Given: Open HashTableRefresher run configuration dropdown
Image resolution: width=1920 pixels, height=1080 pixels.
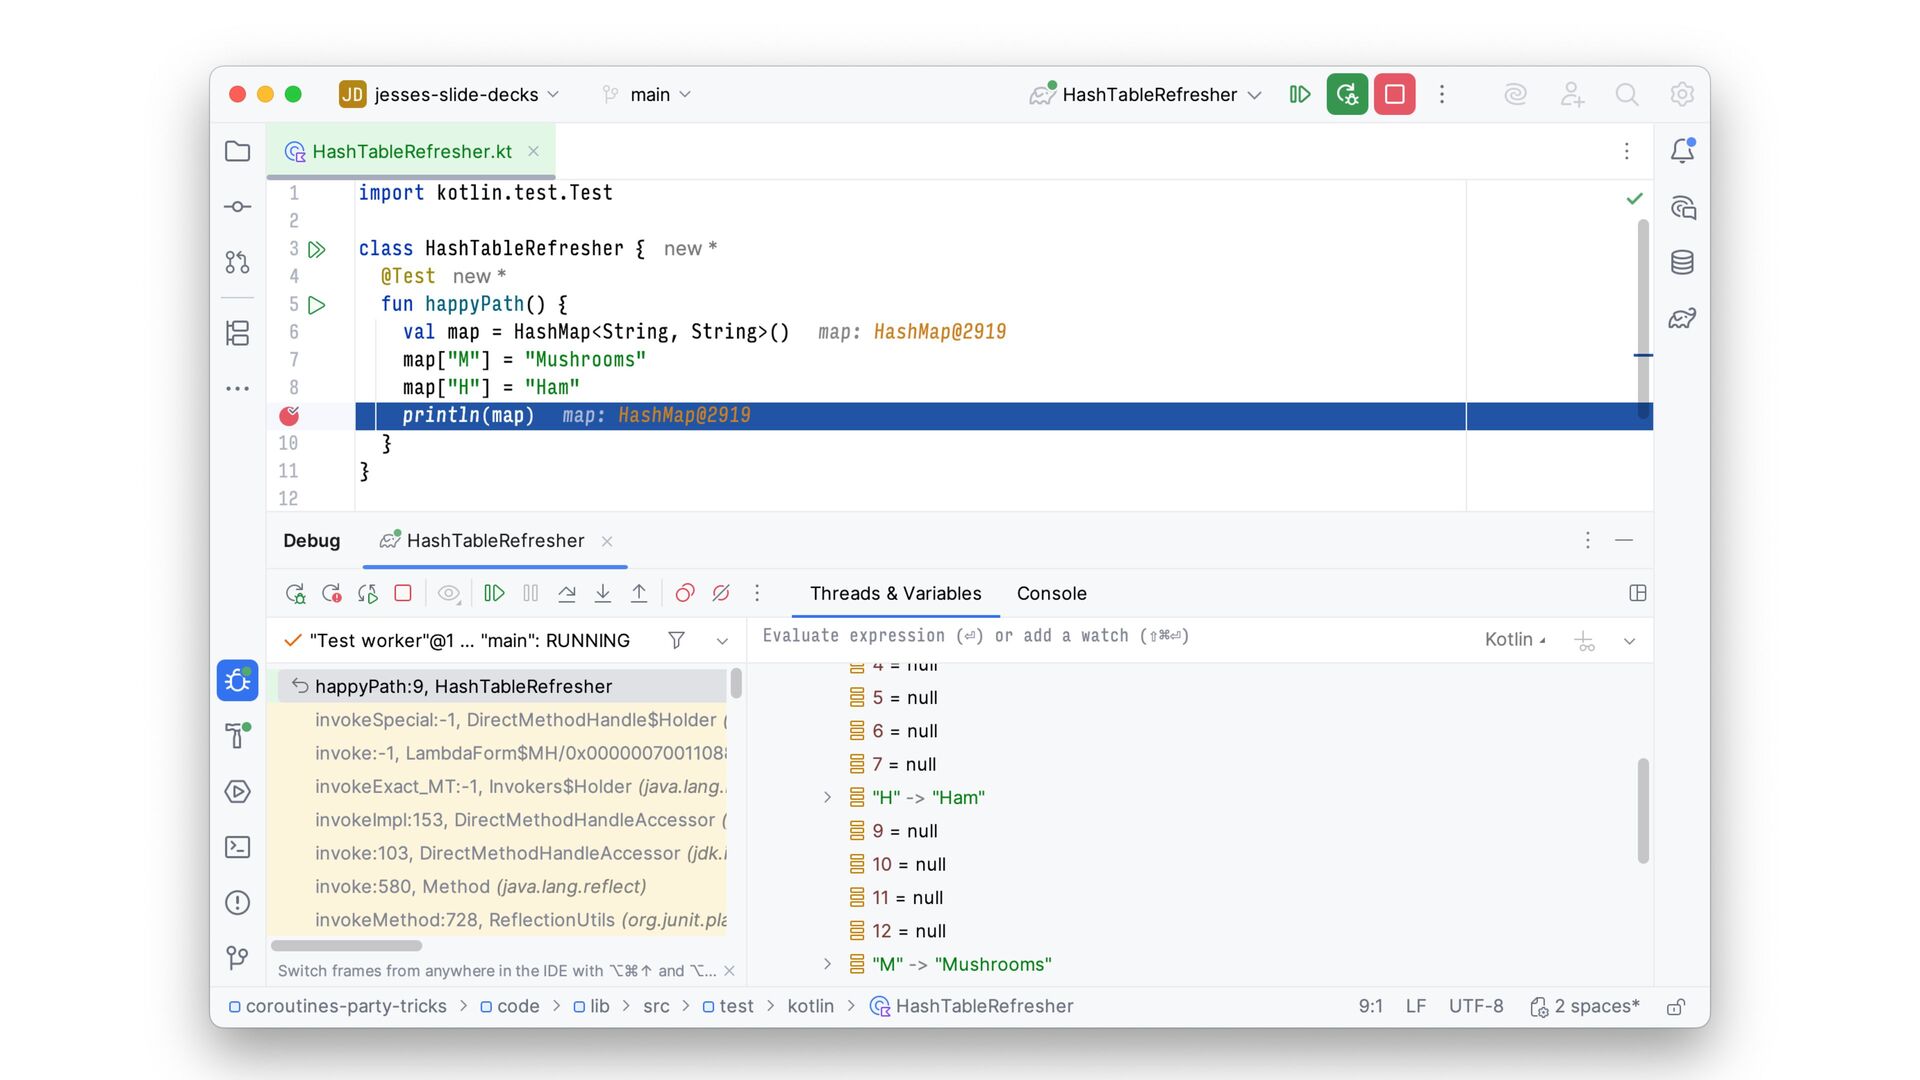Looking at the screenshot, I should click(1146, 94).
